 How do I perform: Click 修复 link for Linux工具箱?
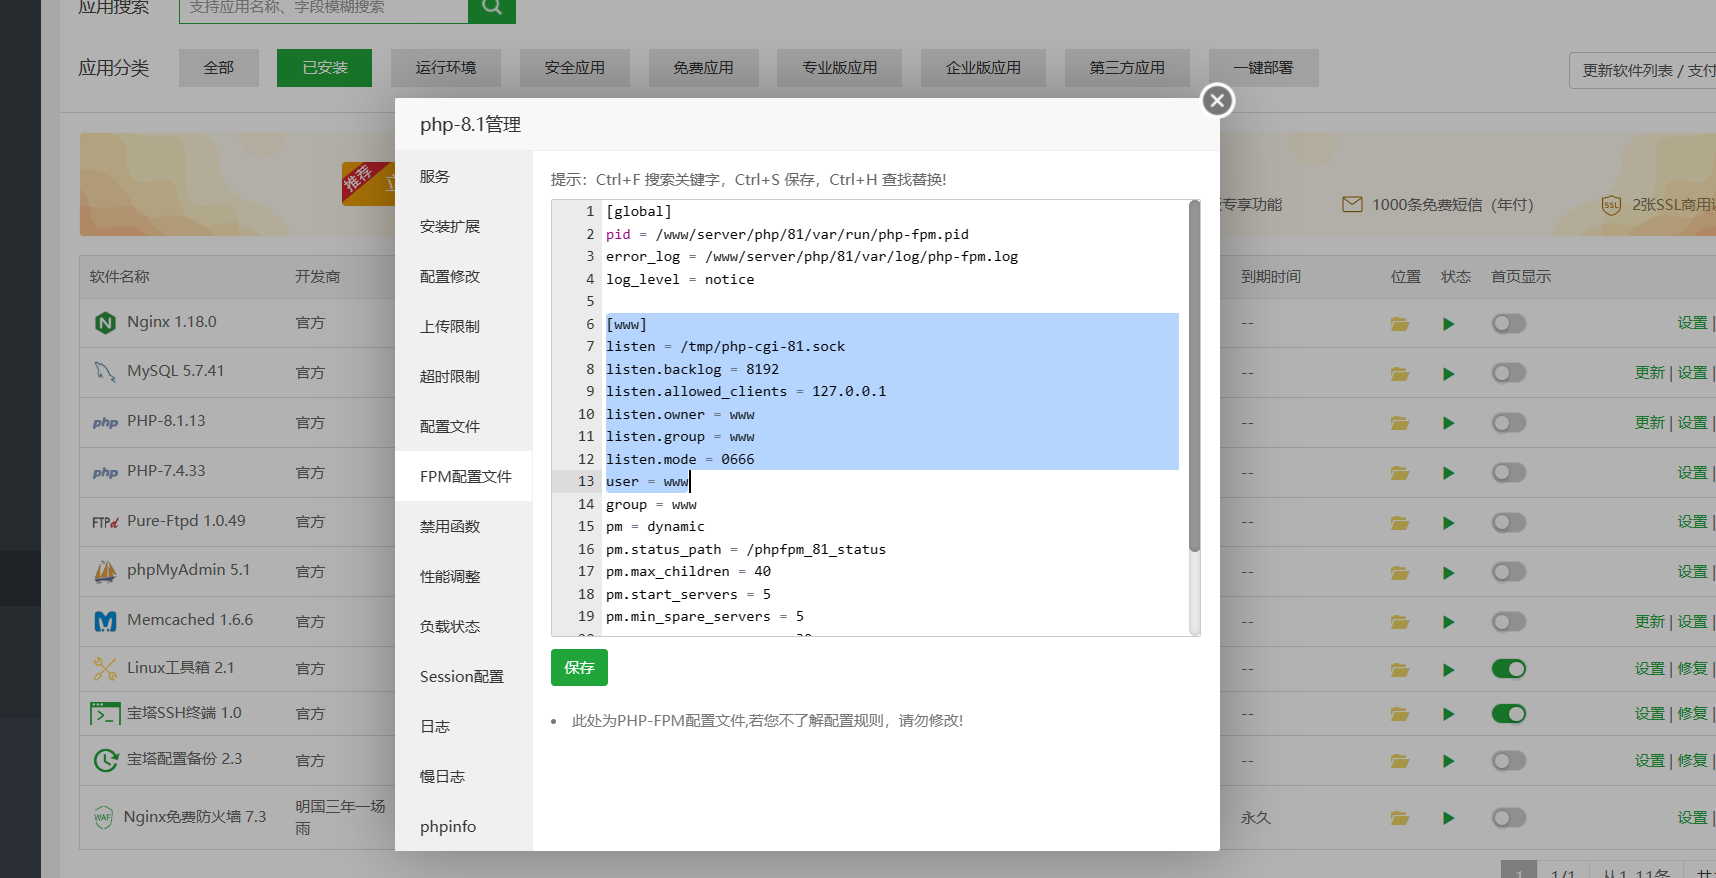click(x=1693, y=669)
